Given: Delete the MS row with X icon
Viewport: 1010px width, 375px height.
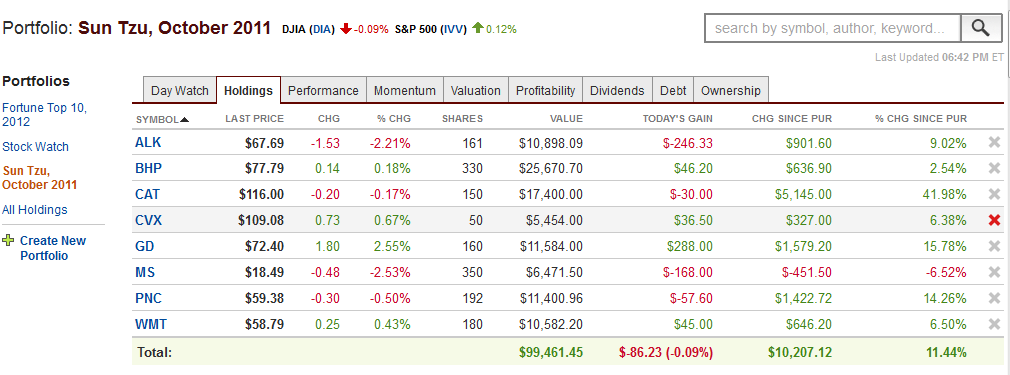Looking at the screenshot, I should (x=994, y=272).
